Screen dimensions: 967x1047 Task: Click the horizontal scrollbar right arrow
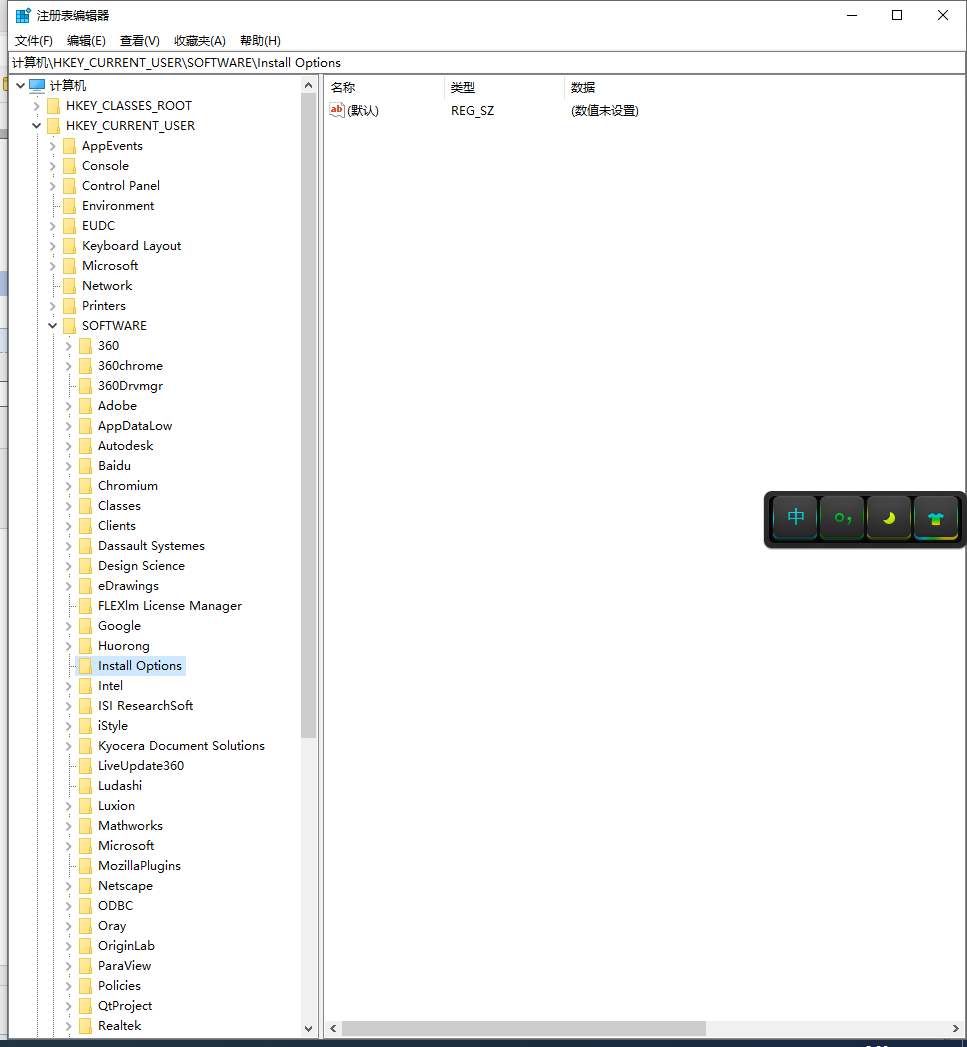pyautogui.click(x=956, y=1028)
